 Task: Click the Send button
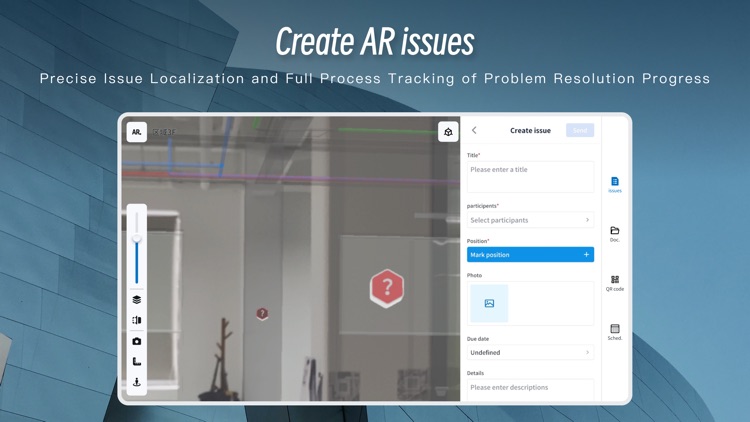click(580, 130)
